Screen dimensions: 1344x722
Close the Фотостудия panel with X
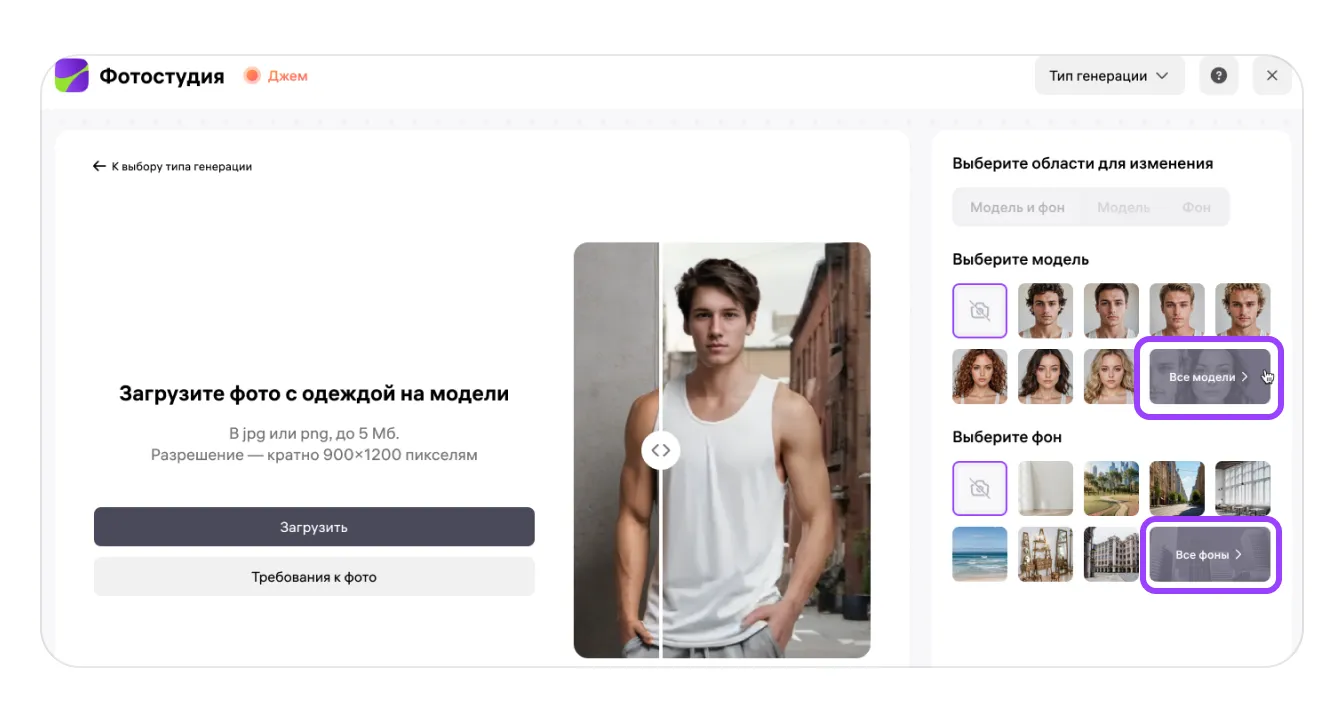pyautogui.click(x=1272, y=76)
